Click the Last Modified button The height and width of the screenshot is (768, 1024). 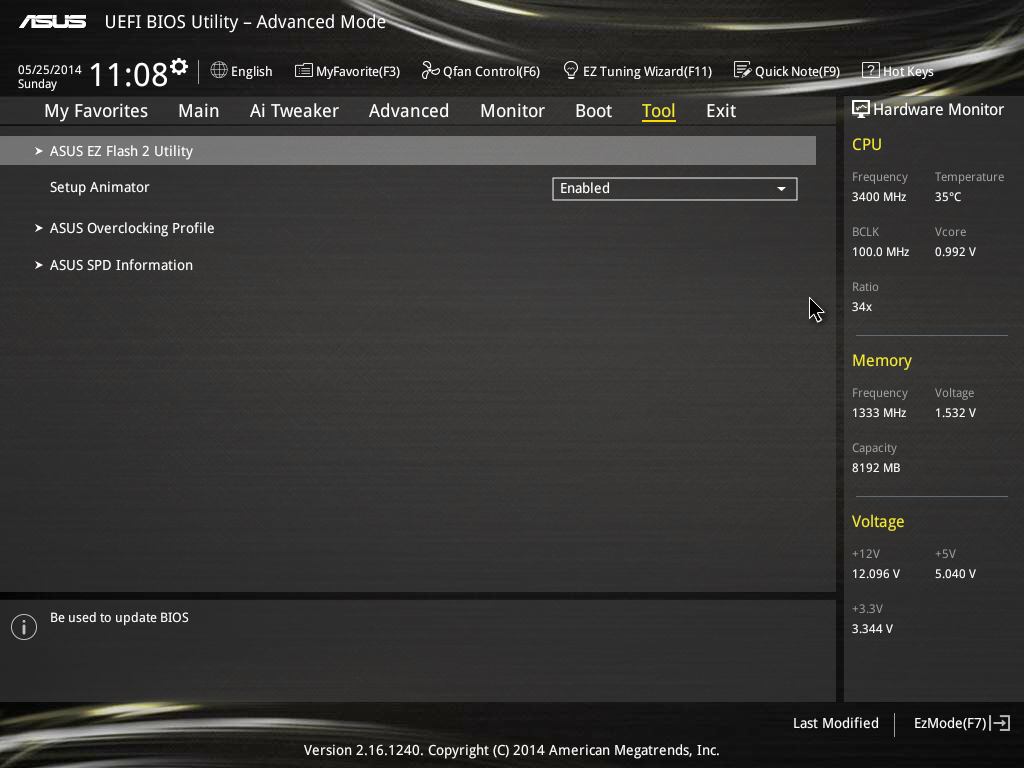tap(835, 723)
